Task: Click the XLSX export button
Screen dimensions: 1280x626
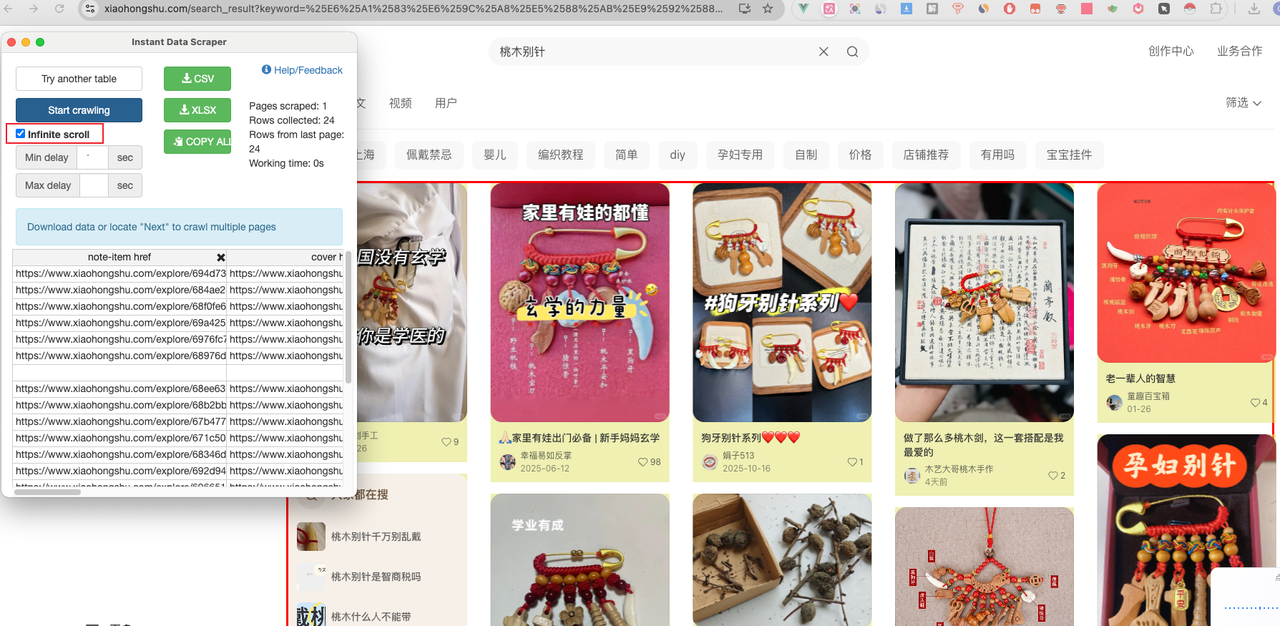Action: pyautogui.click(x=197, y=110)
